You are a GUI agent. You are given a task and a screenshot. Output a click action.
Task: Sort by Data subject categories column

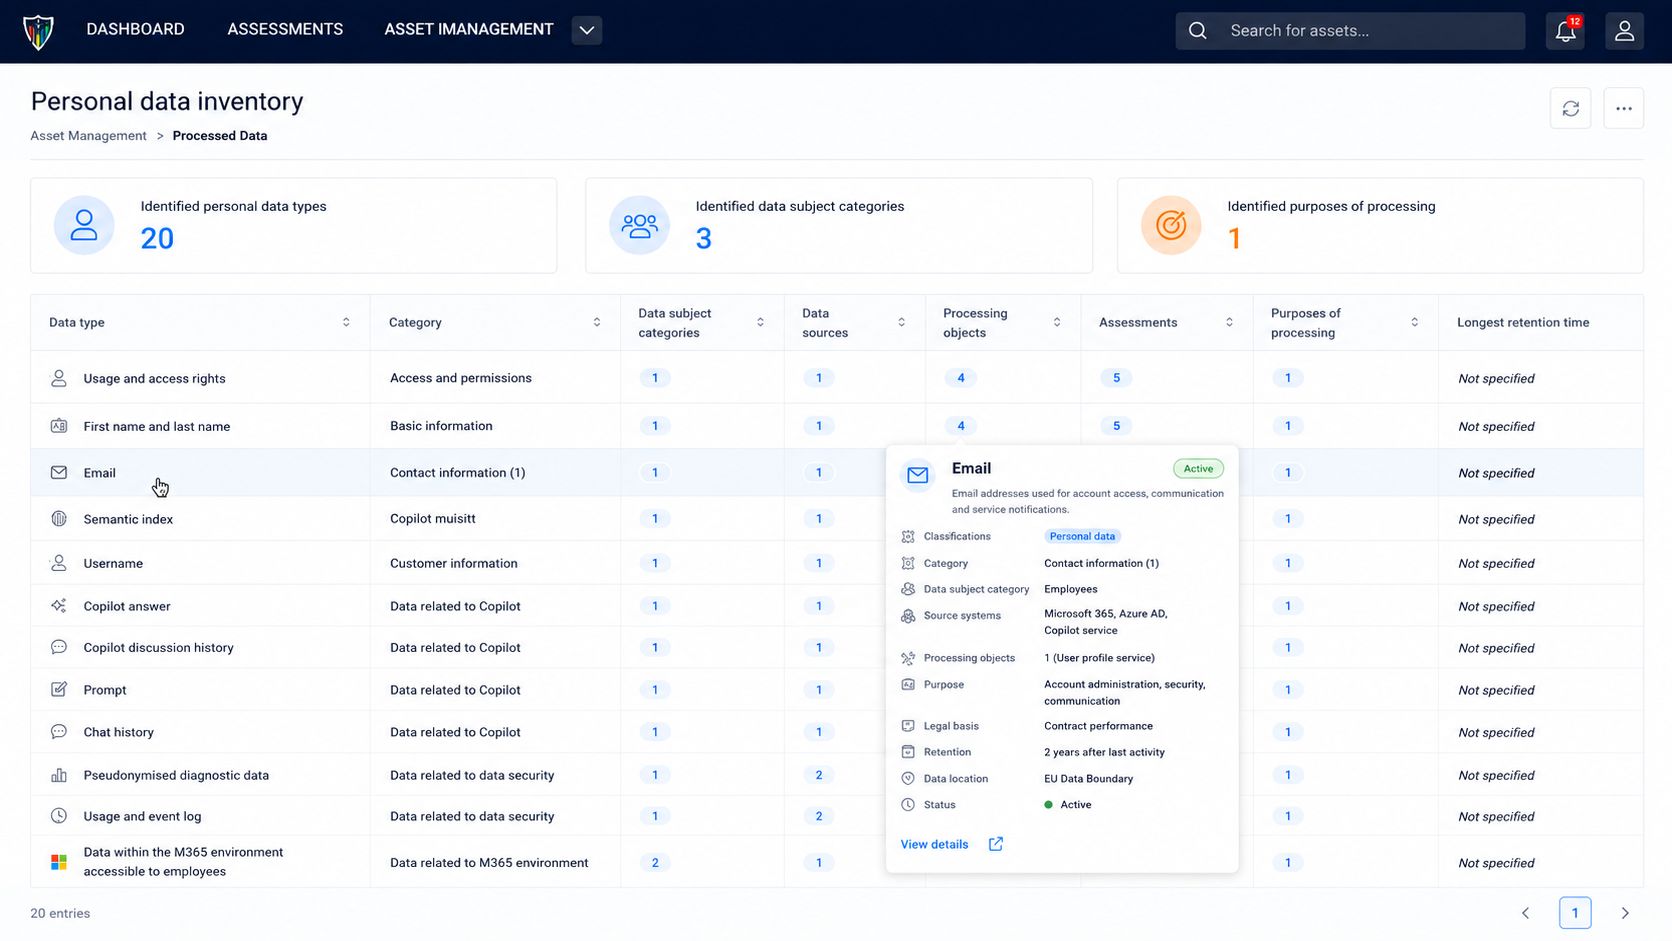click(760, 322)
